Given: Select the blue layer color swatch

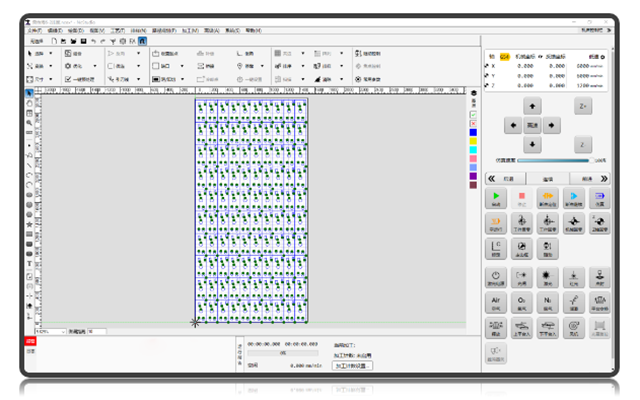Looking at the screenshot, I should pos(473,131).
